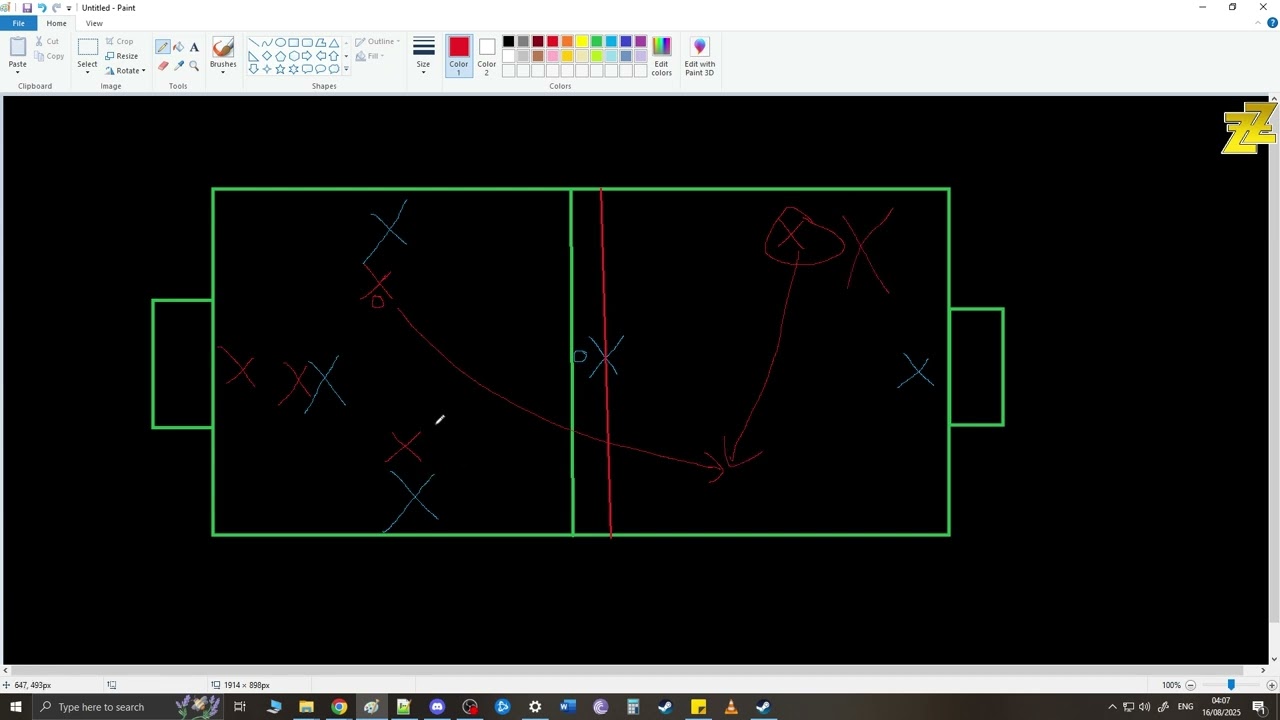Click the Undo arrow in title bar
Screen dimensions: 1280x720
pos(41,7)
